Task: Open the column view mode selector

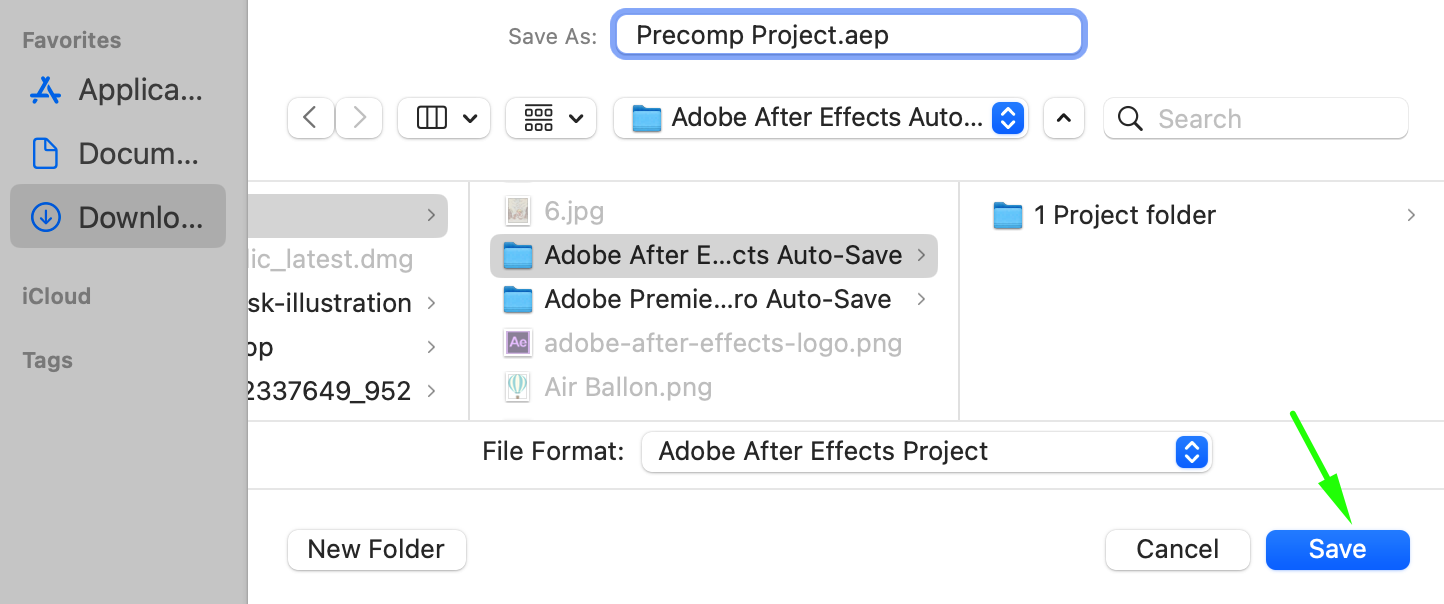Action: pos(444,118)
